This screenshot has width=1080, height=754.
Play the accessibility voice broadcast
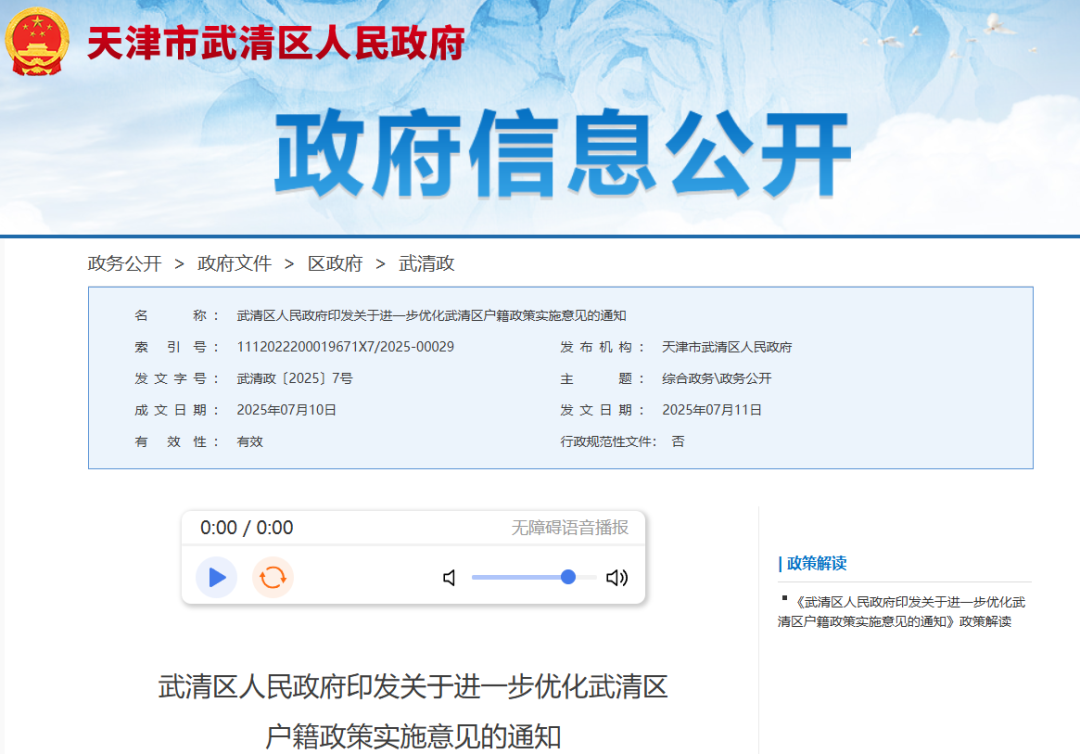coord(216,577)
